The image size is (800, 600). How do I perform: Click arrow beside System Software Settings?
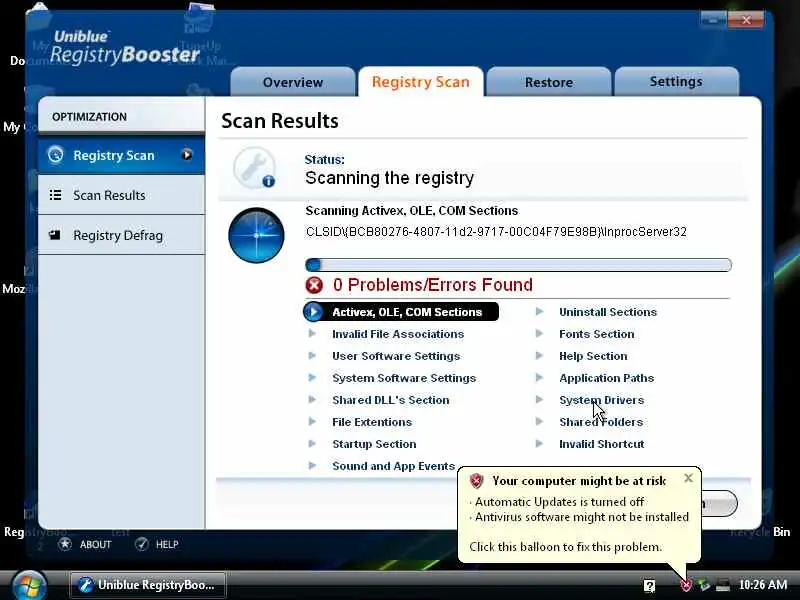point(312,378)
